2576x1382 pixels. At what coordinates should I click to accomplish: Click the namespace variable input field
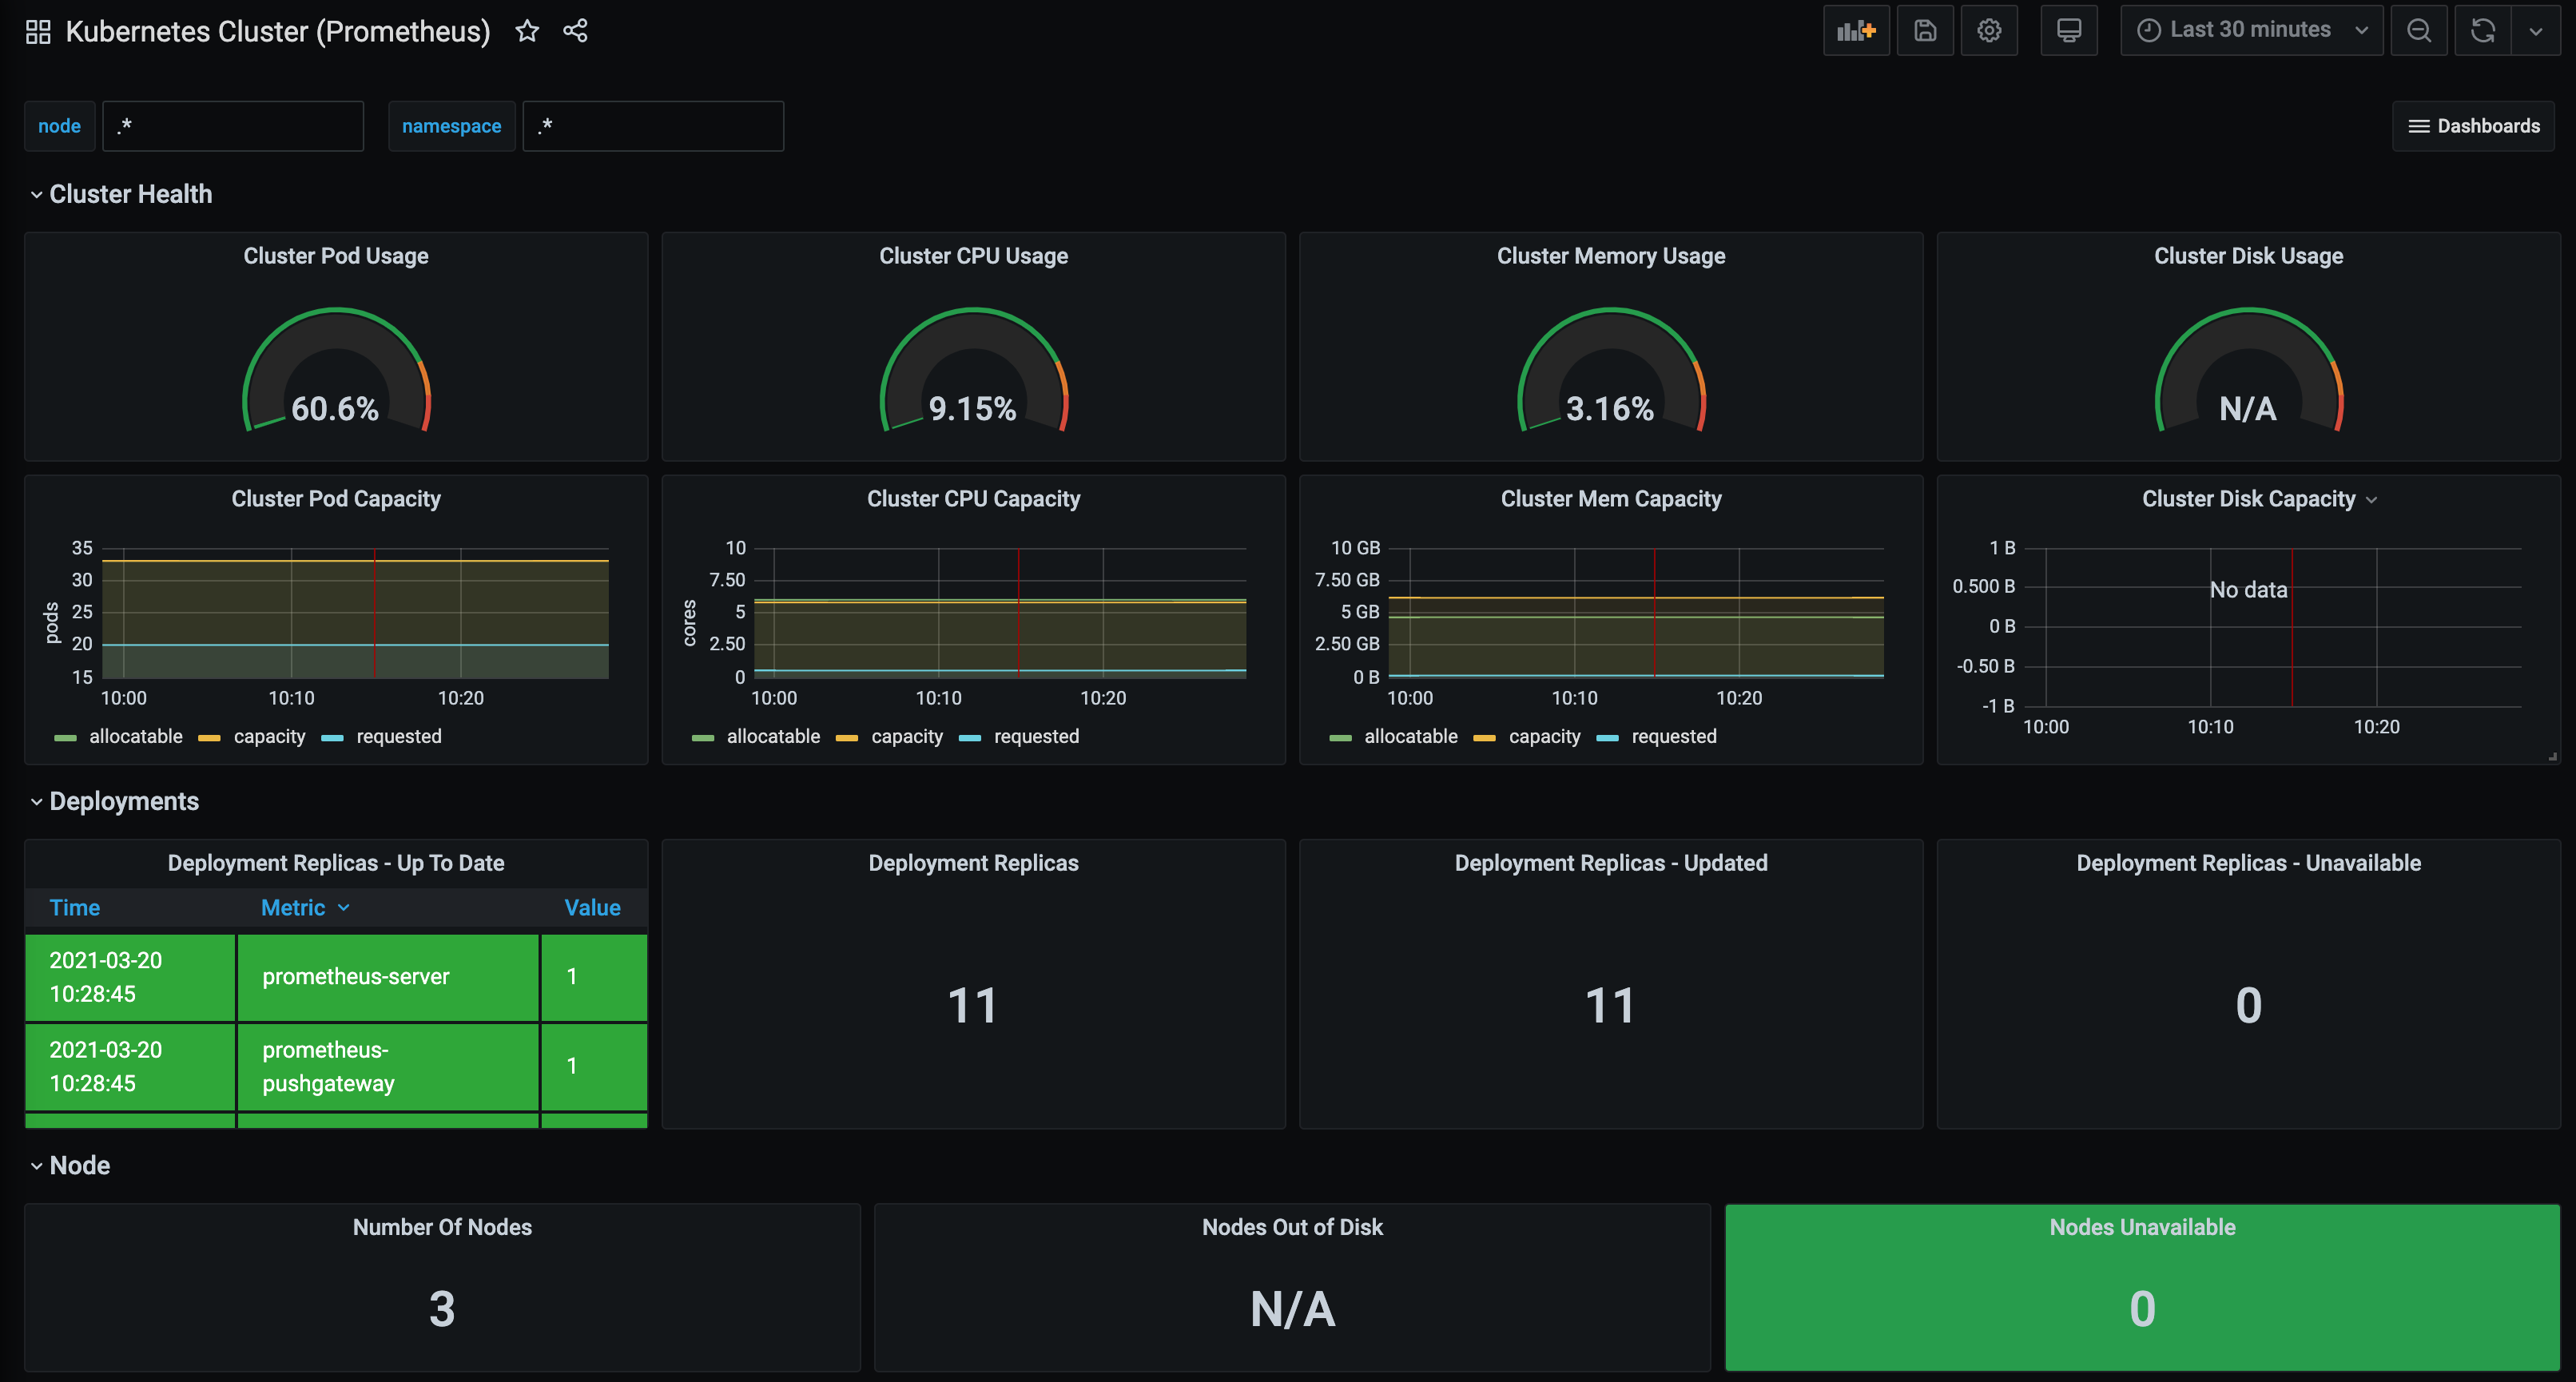(653, 126)
